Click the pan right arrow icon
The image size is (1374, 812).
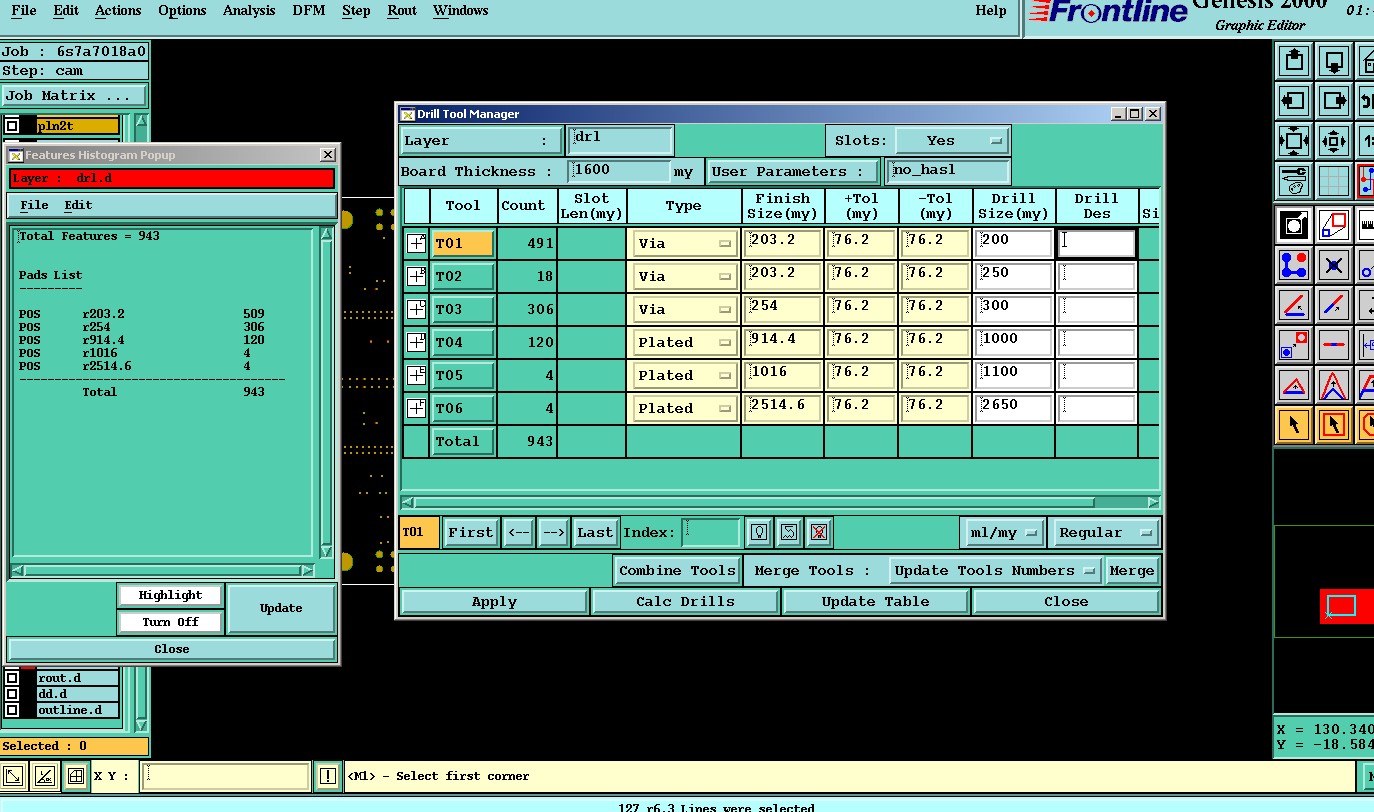[1334, 101]
